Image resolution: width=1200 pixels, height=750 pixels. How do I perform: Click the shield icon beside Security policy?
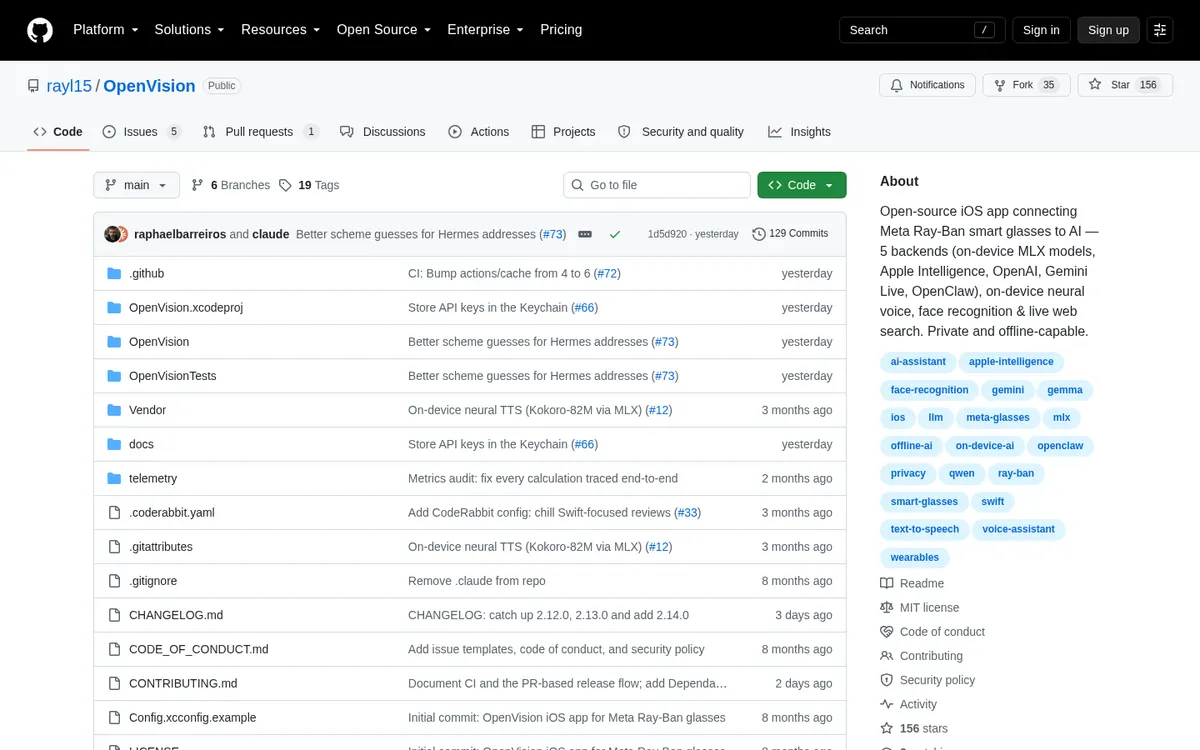[x=887, y=680]
